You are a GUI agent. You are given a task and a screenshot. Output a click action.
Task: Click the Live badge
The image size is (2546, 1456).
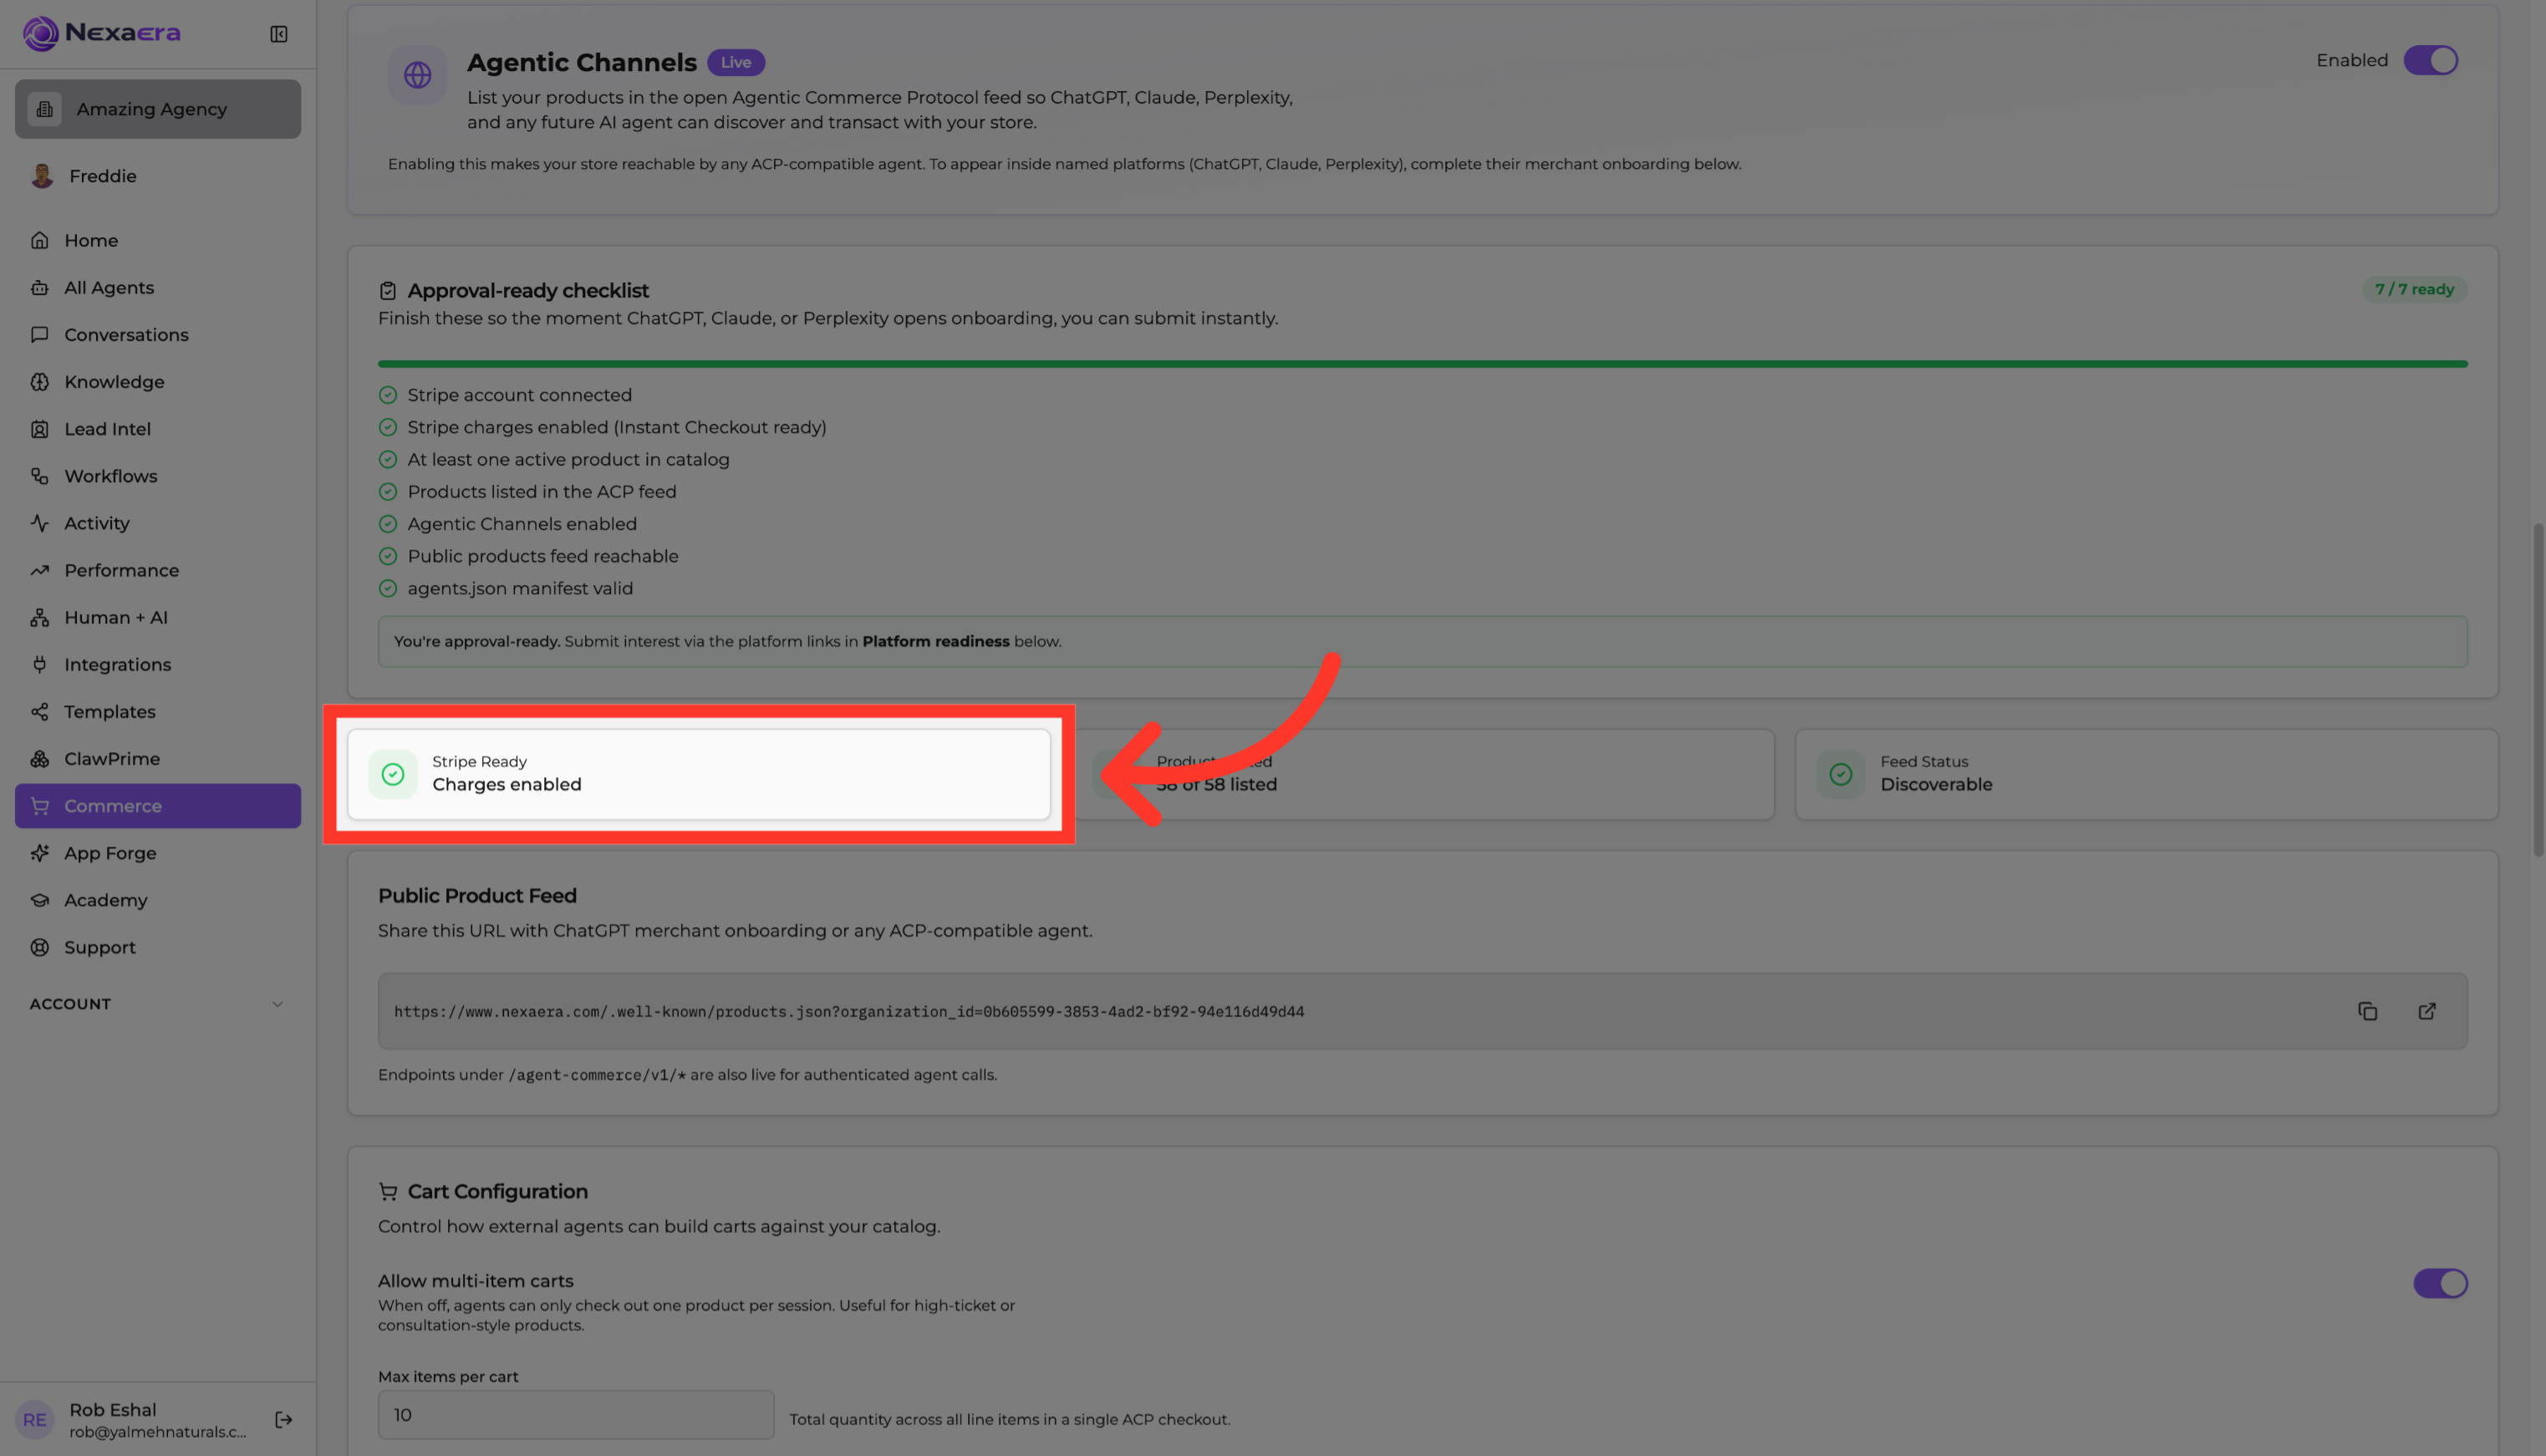click(736, 62)
